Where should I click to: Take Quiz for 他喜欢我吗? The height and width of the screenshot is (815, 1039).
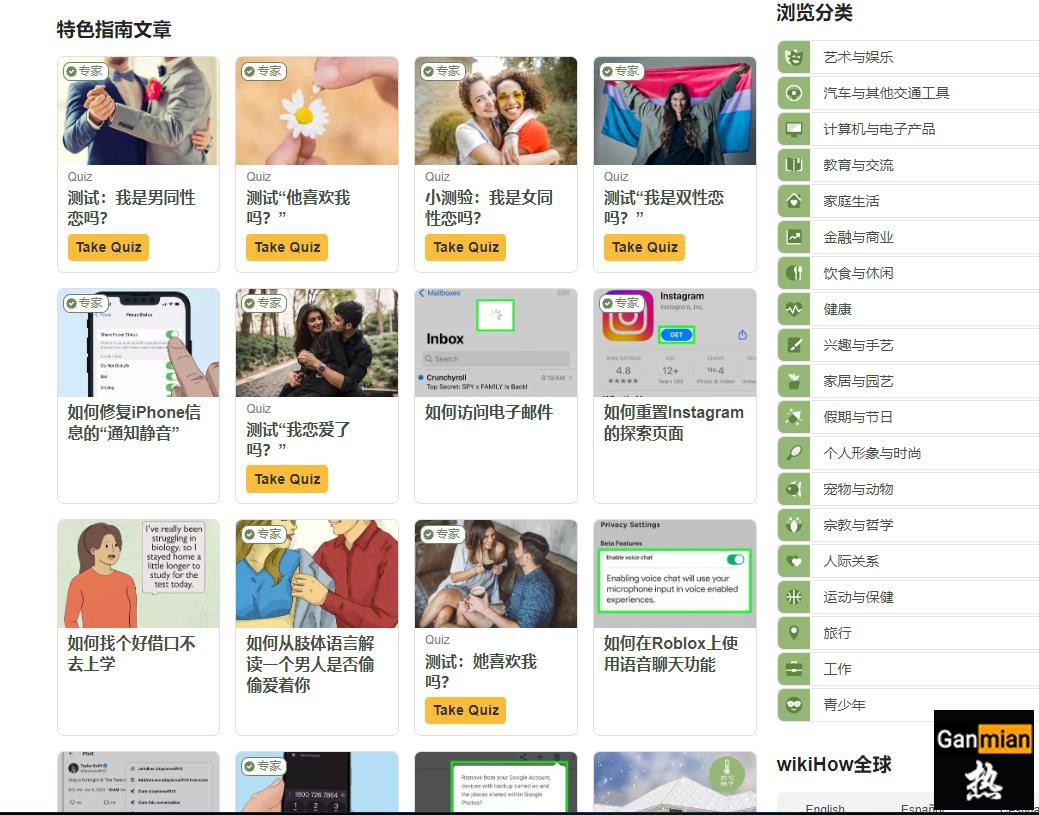tap(287, 247)
